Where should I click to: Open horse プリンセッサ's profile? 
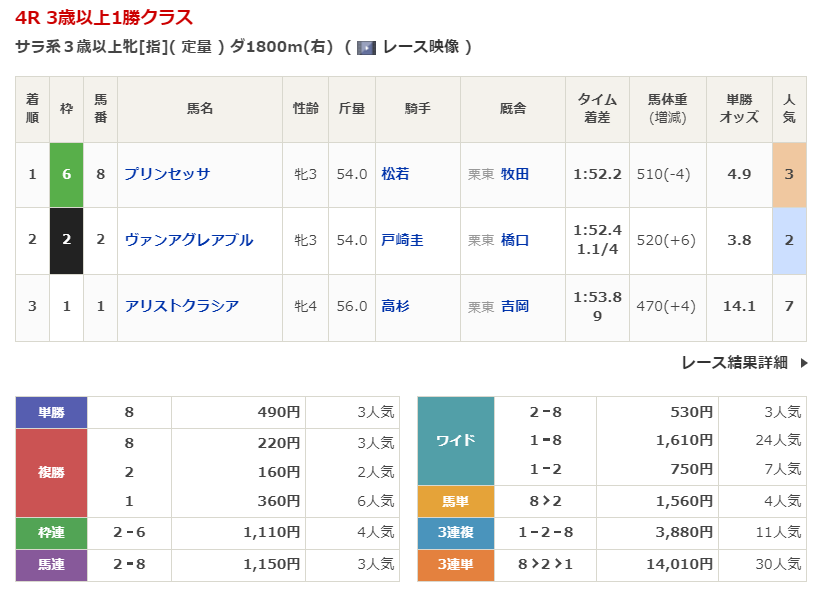click(167, 174)
